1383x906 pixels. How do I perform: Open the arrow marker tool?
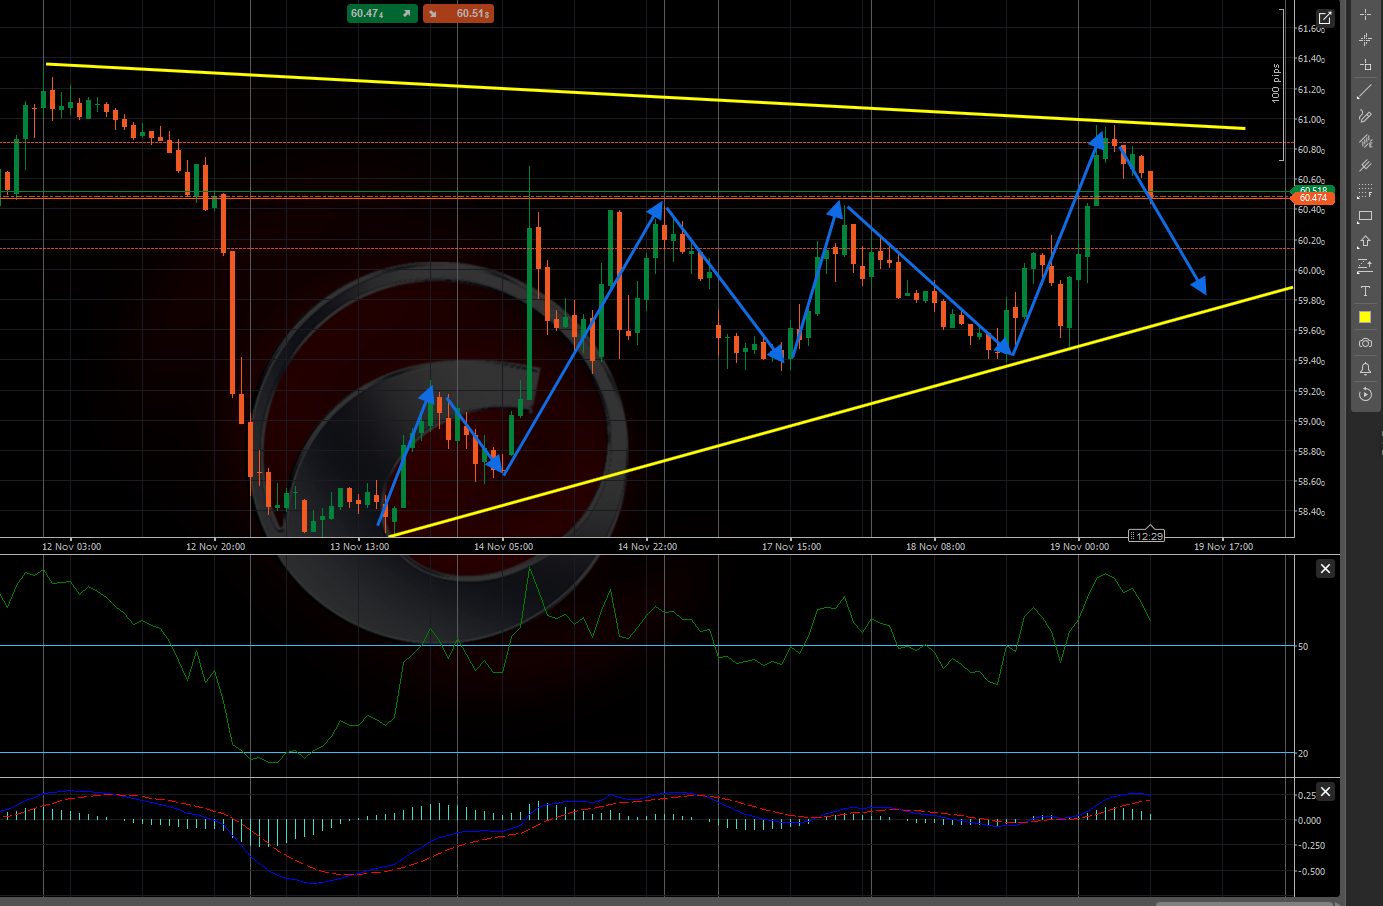(x=1365, y=241)
